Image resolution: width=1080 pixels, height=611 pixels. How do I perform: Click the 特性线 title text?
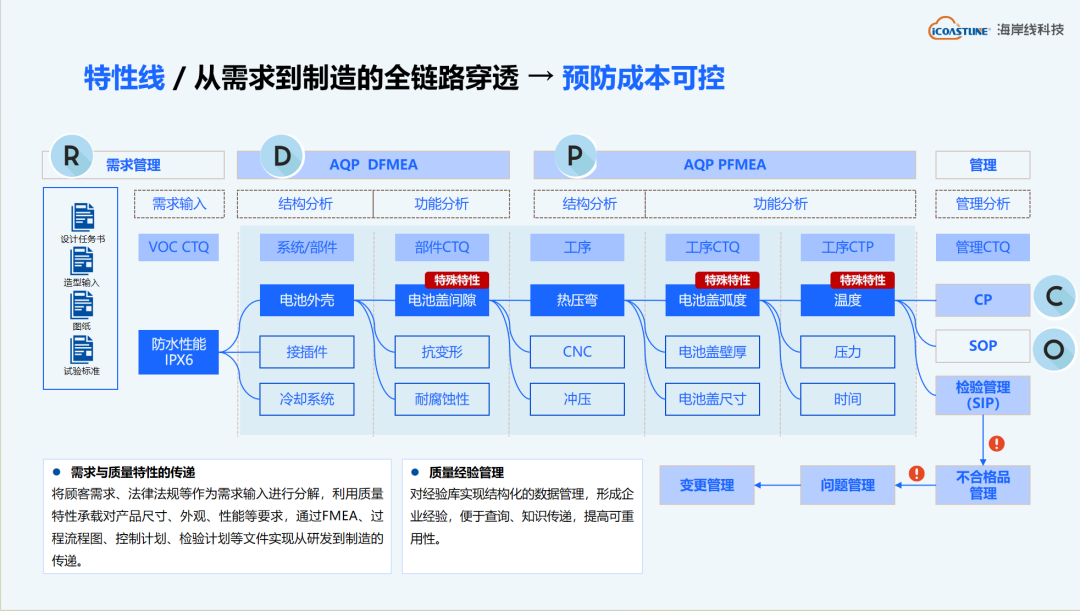coord(125,78)
